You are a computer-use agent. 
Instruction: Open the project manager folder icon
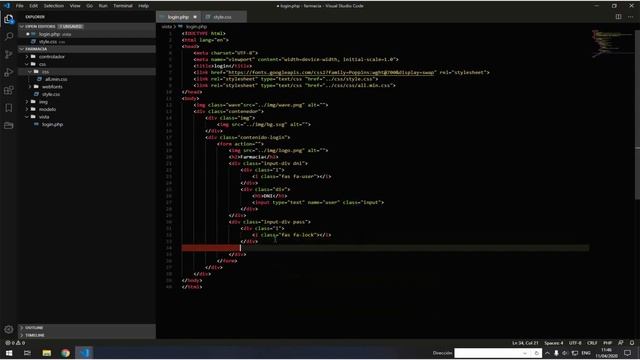[x=9, y=125]
